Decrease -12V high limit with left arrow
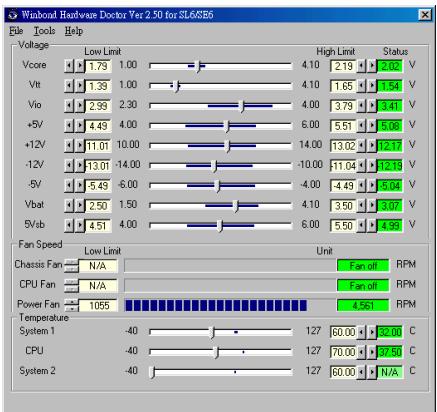The width and height of the screenshot is (437, 412). click(x=361, y=166)
